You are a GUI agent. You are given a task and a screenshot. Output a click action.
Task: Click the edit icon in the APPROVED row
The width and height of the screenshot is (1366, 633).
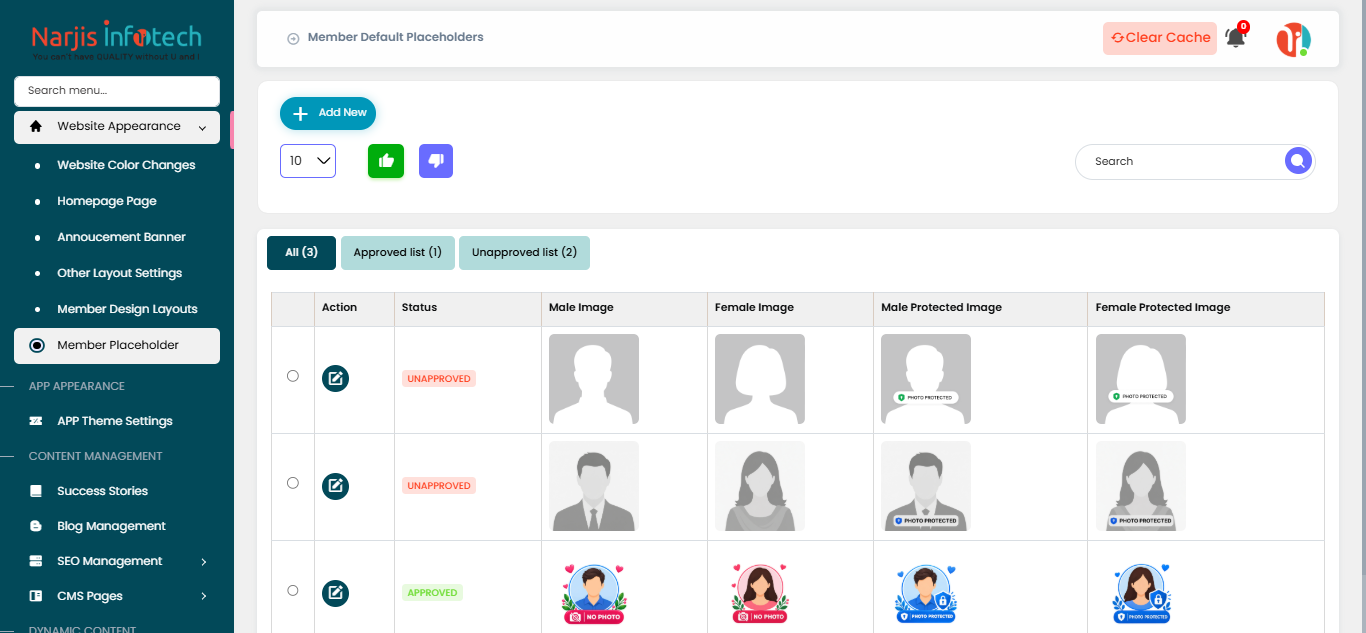point(335,593)
